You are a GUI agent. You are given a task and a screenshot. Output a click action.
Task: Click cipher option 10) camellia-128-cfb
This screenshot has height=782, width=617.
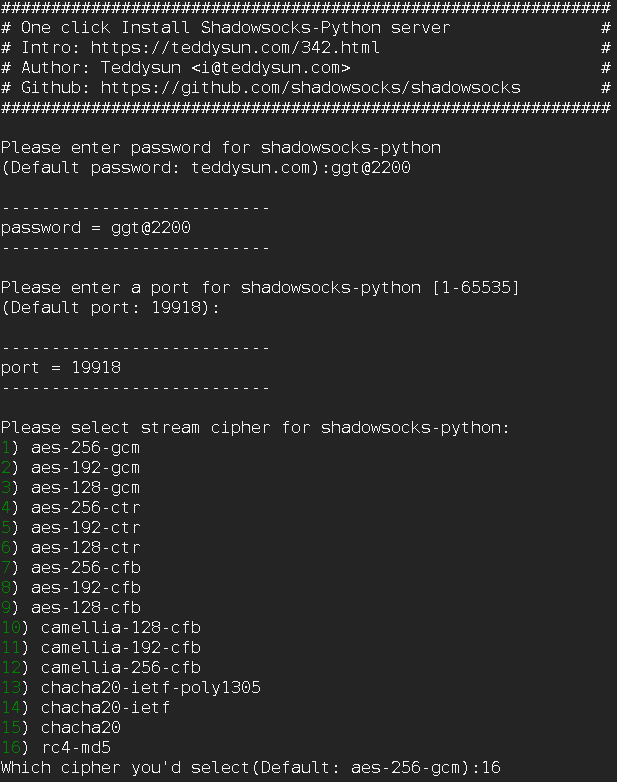[x=101, y=627]
